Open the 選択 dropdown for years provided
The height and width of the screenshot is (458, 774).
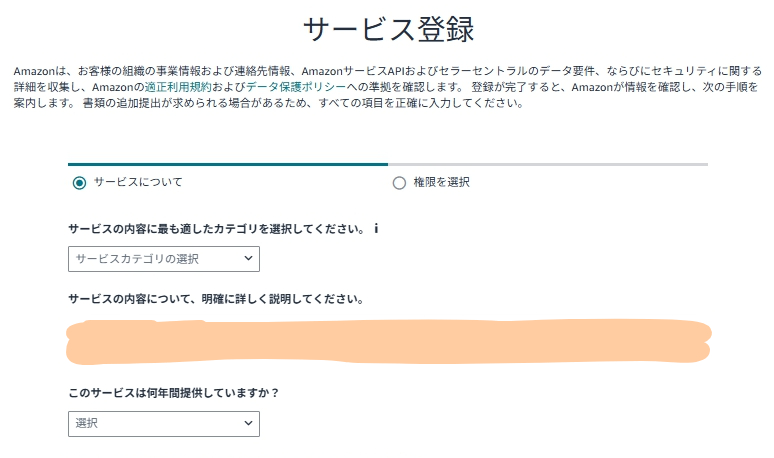pyautogui.click(x=164, y=424)
